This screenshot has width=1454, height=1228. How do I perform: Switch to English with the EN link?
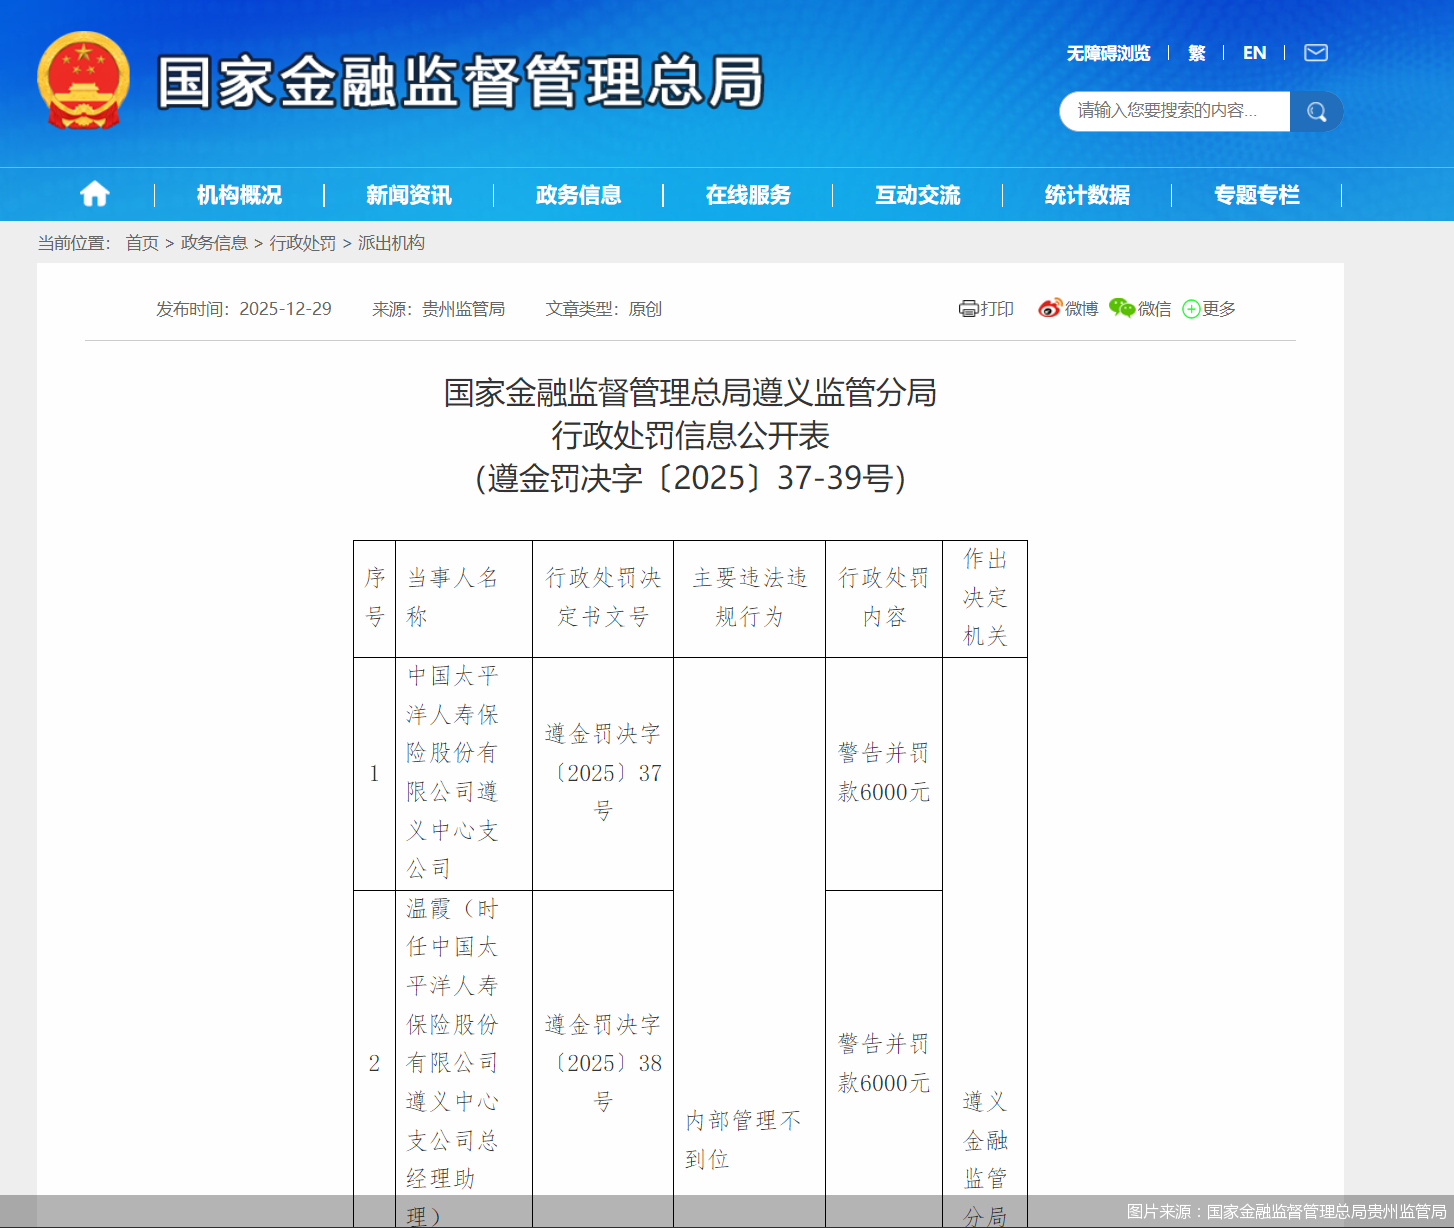[1255, 52]
